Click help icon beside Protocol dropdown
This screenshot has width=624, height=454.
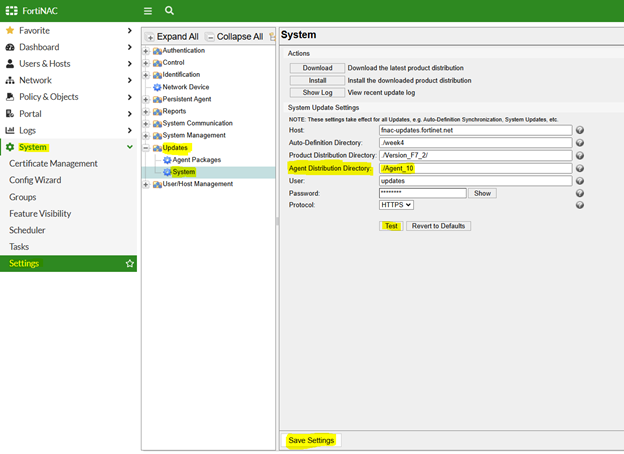[x=580, y=205]
